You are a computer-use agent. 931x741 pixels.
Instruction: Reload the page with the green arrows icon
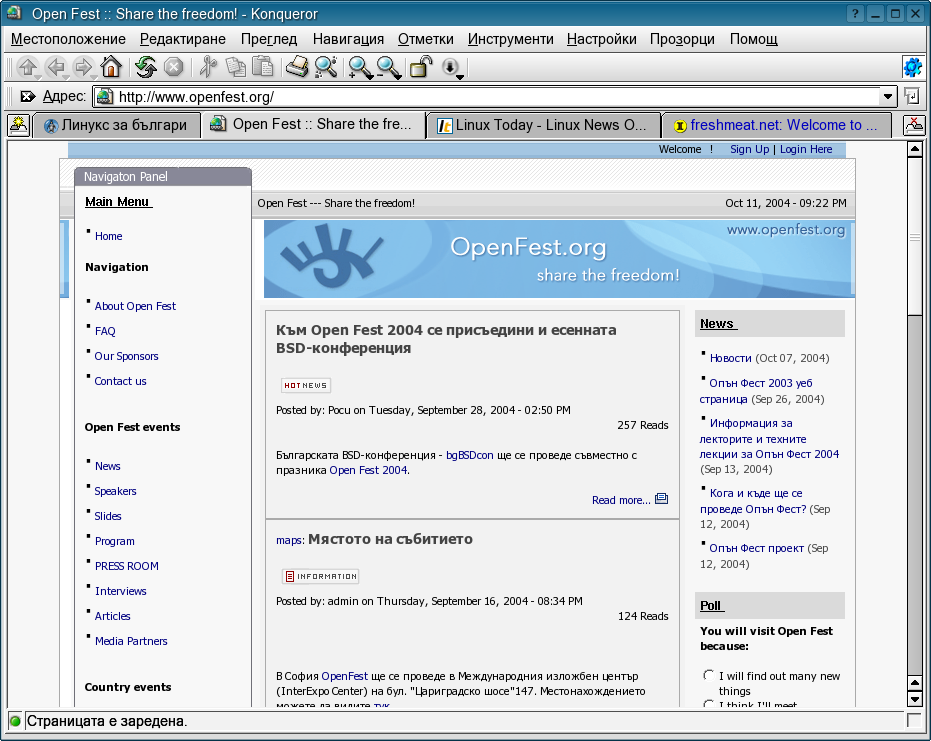coord(146,67)
